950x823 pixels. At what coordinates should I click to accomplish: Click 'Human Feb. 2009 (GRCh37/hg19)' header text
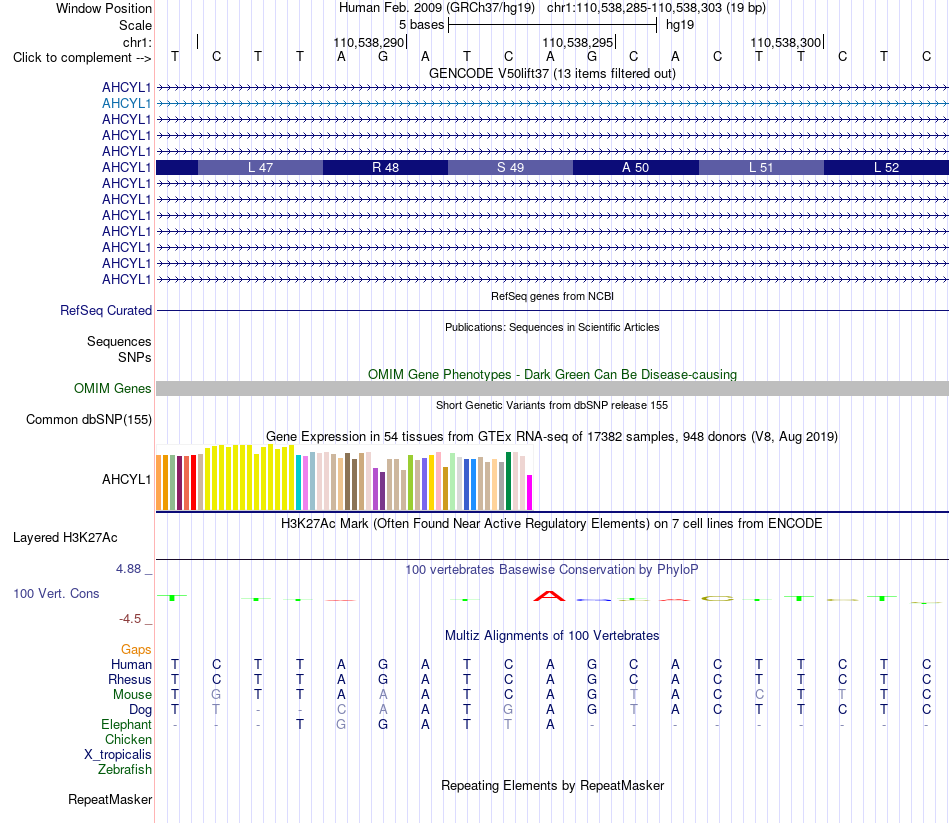click(x=437, y=8)
